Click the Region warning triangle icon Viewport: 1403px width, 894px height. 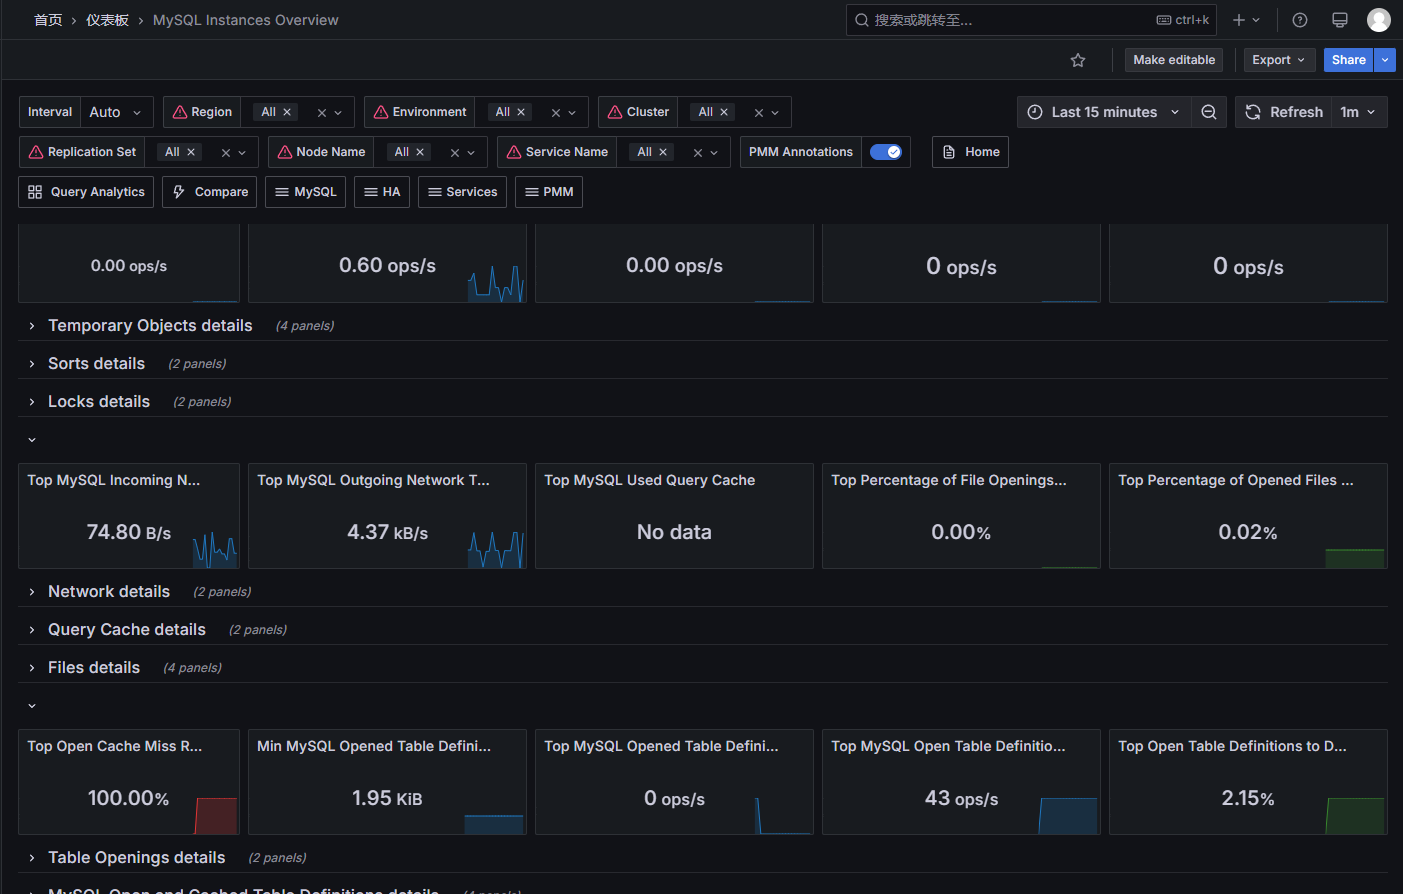pos(180,112)
